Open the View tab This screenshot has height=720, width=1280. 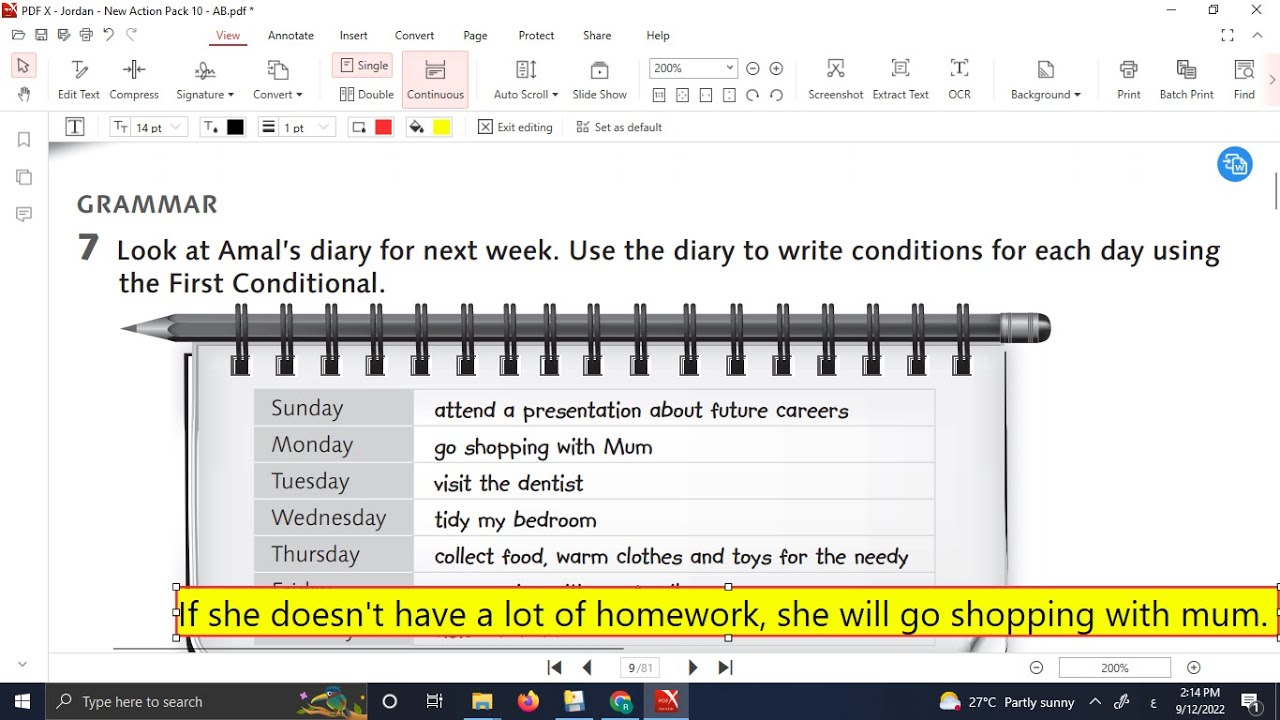pyautogui.click(x=228, y=35)
